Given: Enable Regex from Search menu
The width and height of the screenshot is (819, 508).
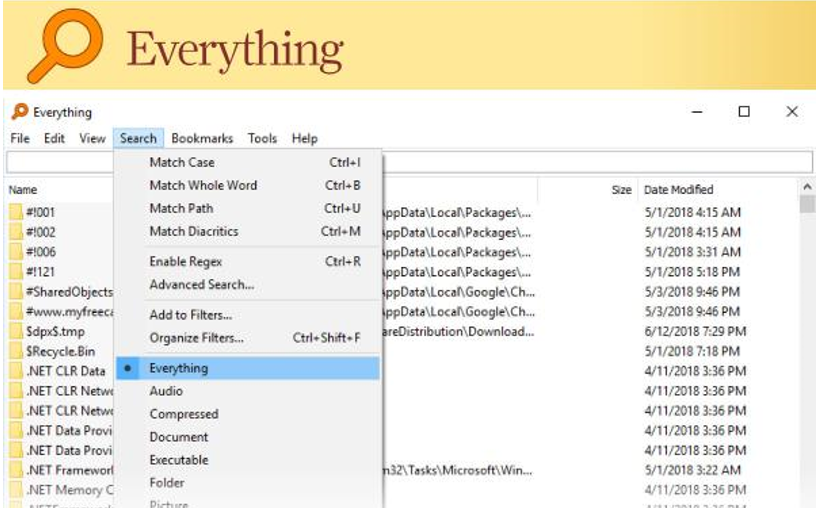Looking at the screenshot, I should [248, 262].
